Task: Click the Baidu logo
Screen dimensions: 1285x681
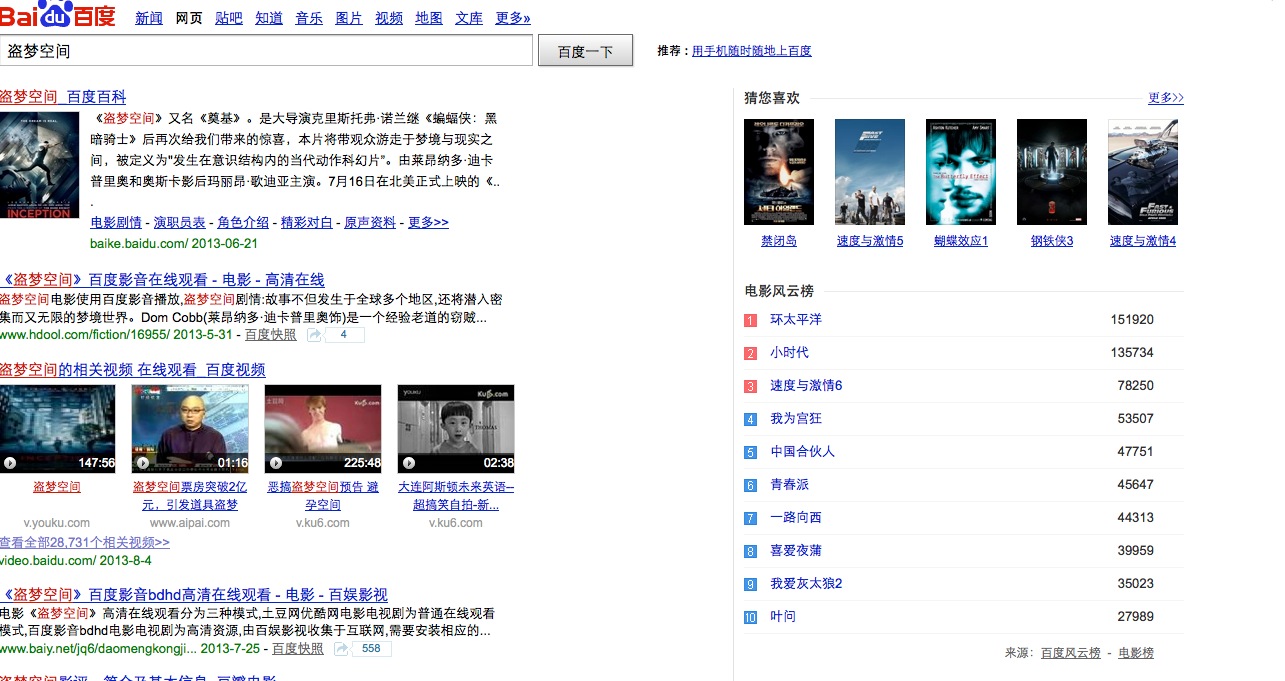Action: tap(57, 16)
